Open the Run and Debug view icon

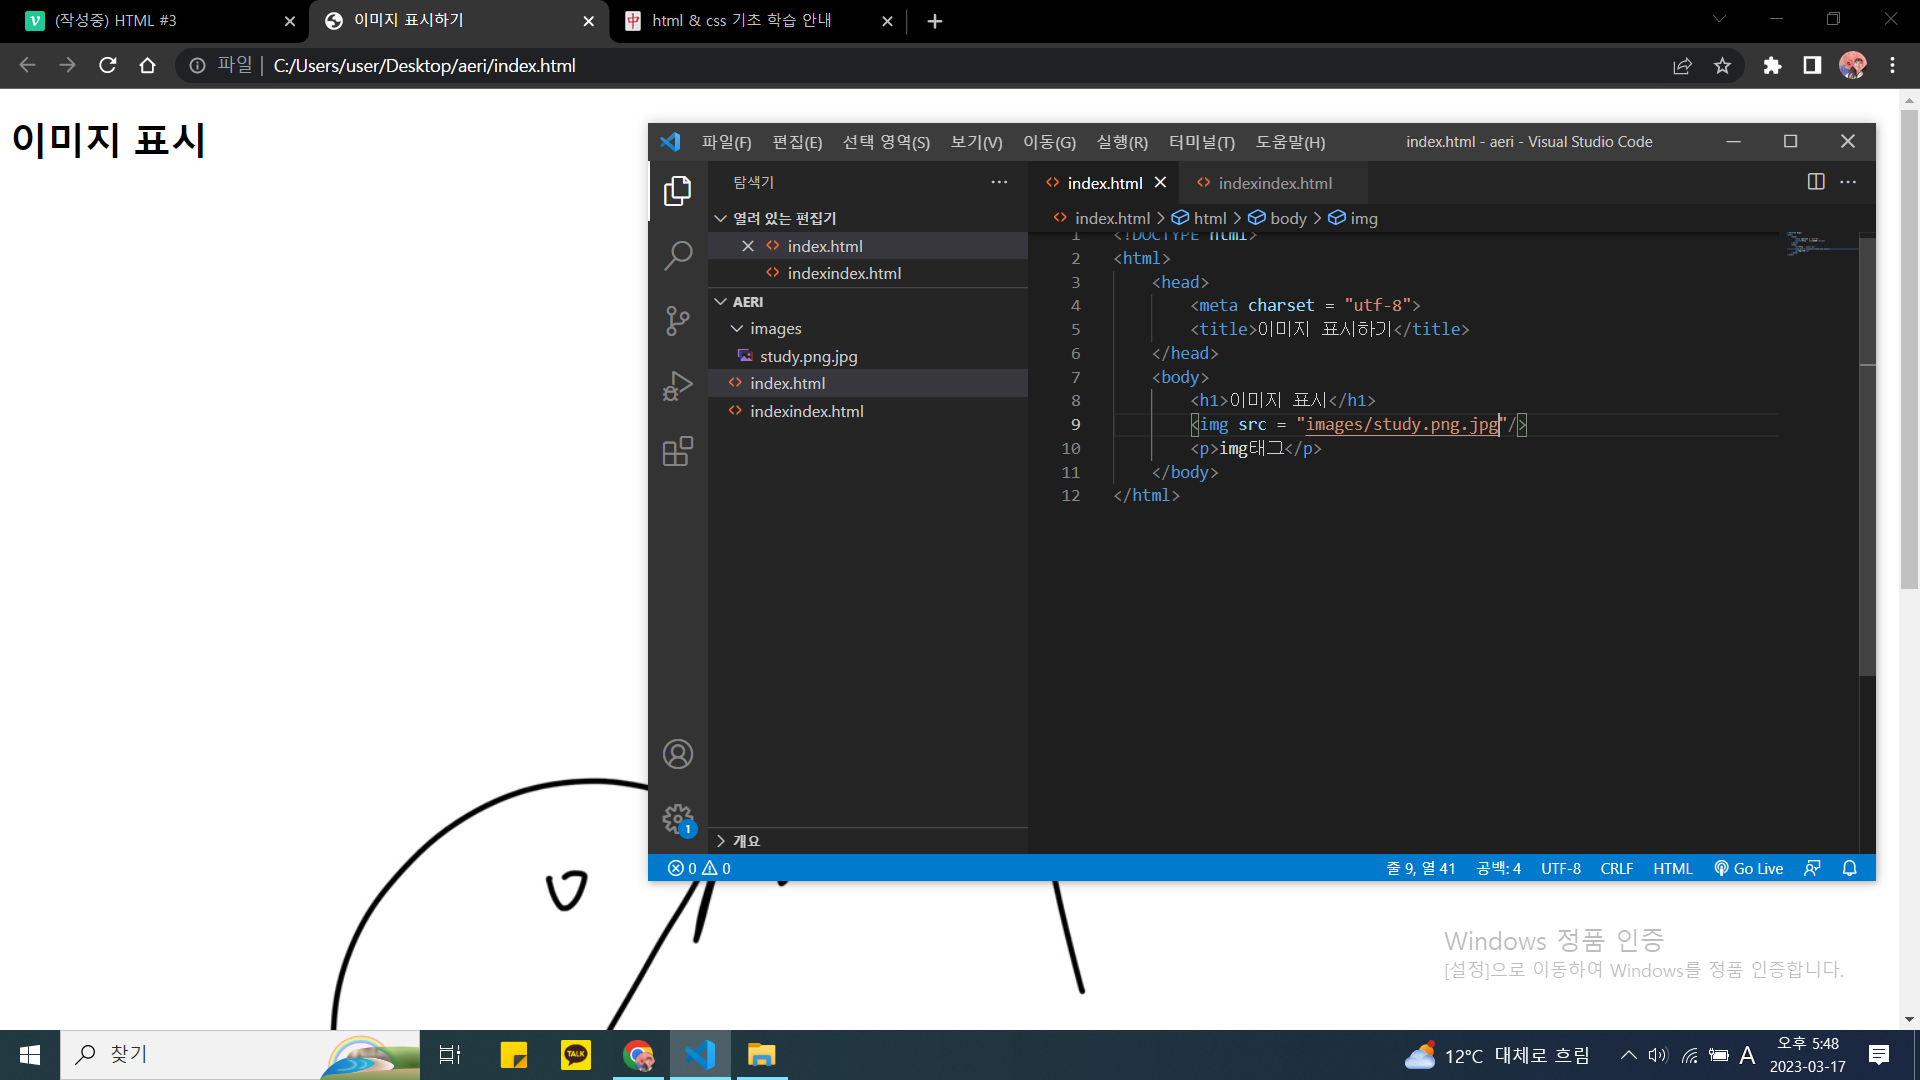click(678, 386)
